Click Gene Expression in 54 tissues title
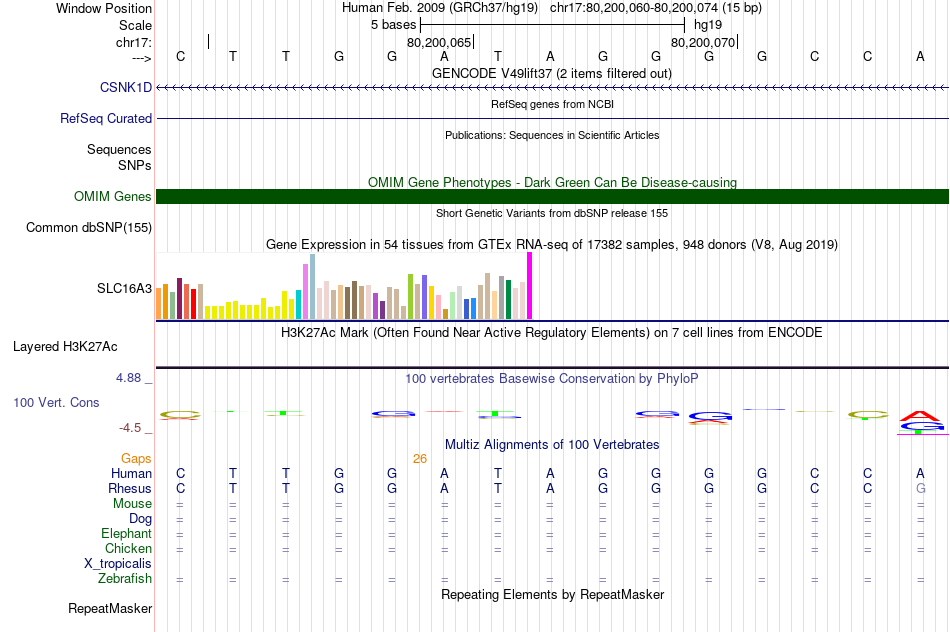Screen dimensions: 950x632 point(552,245)
